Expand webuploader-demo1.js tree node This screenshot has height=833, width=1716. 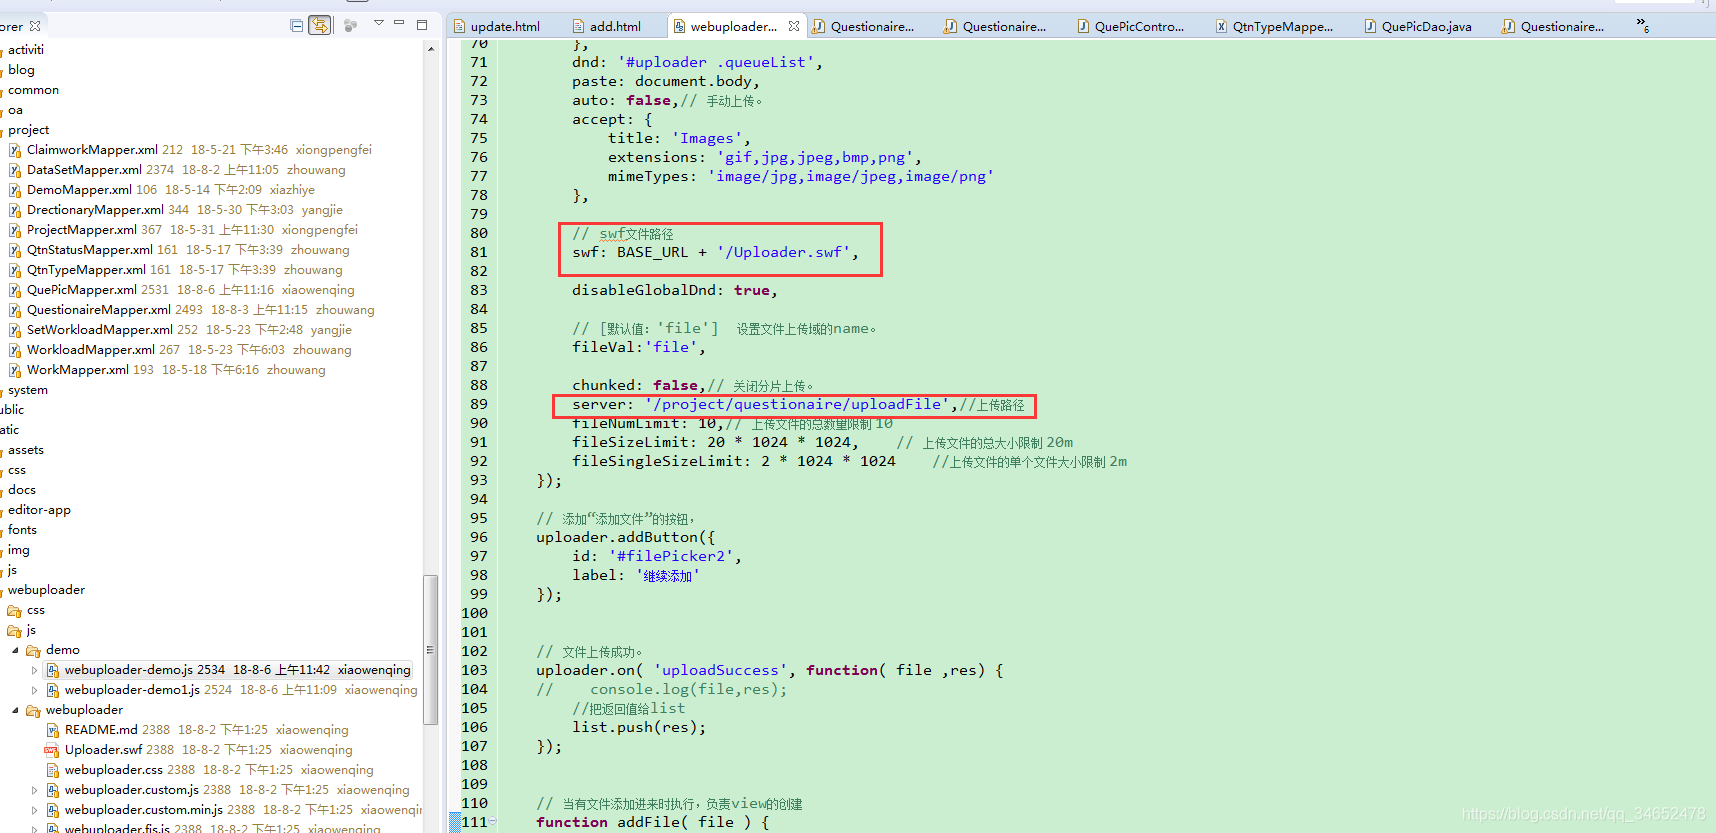(x=34, y=690)
